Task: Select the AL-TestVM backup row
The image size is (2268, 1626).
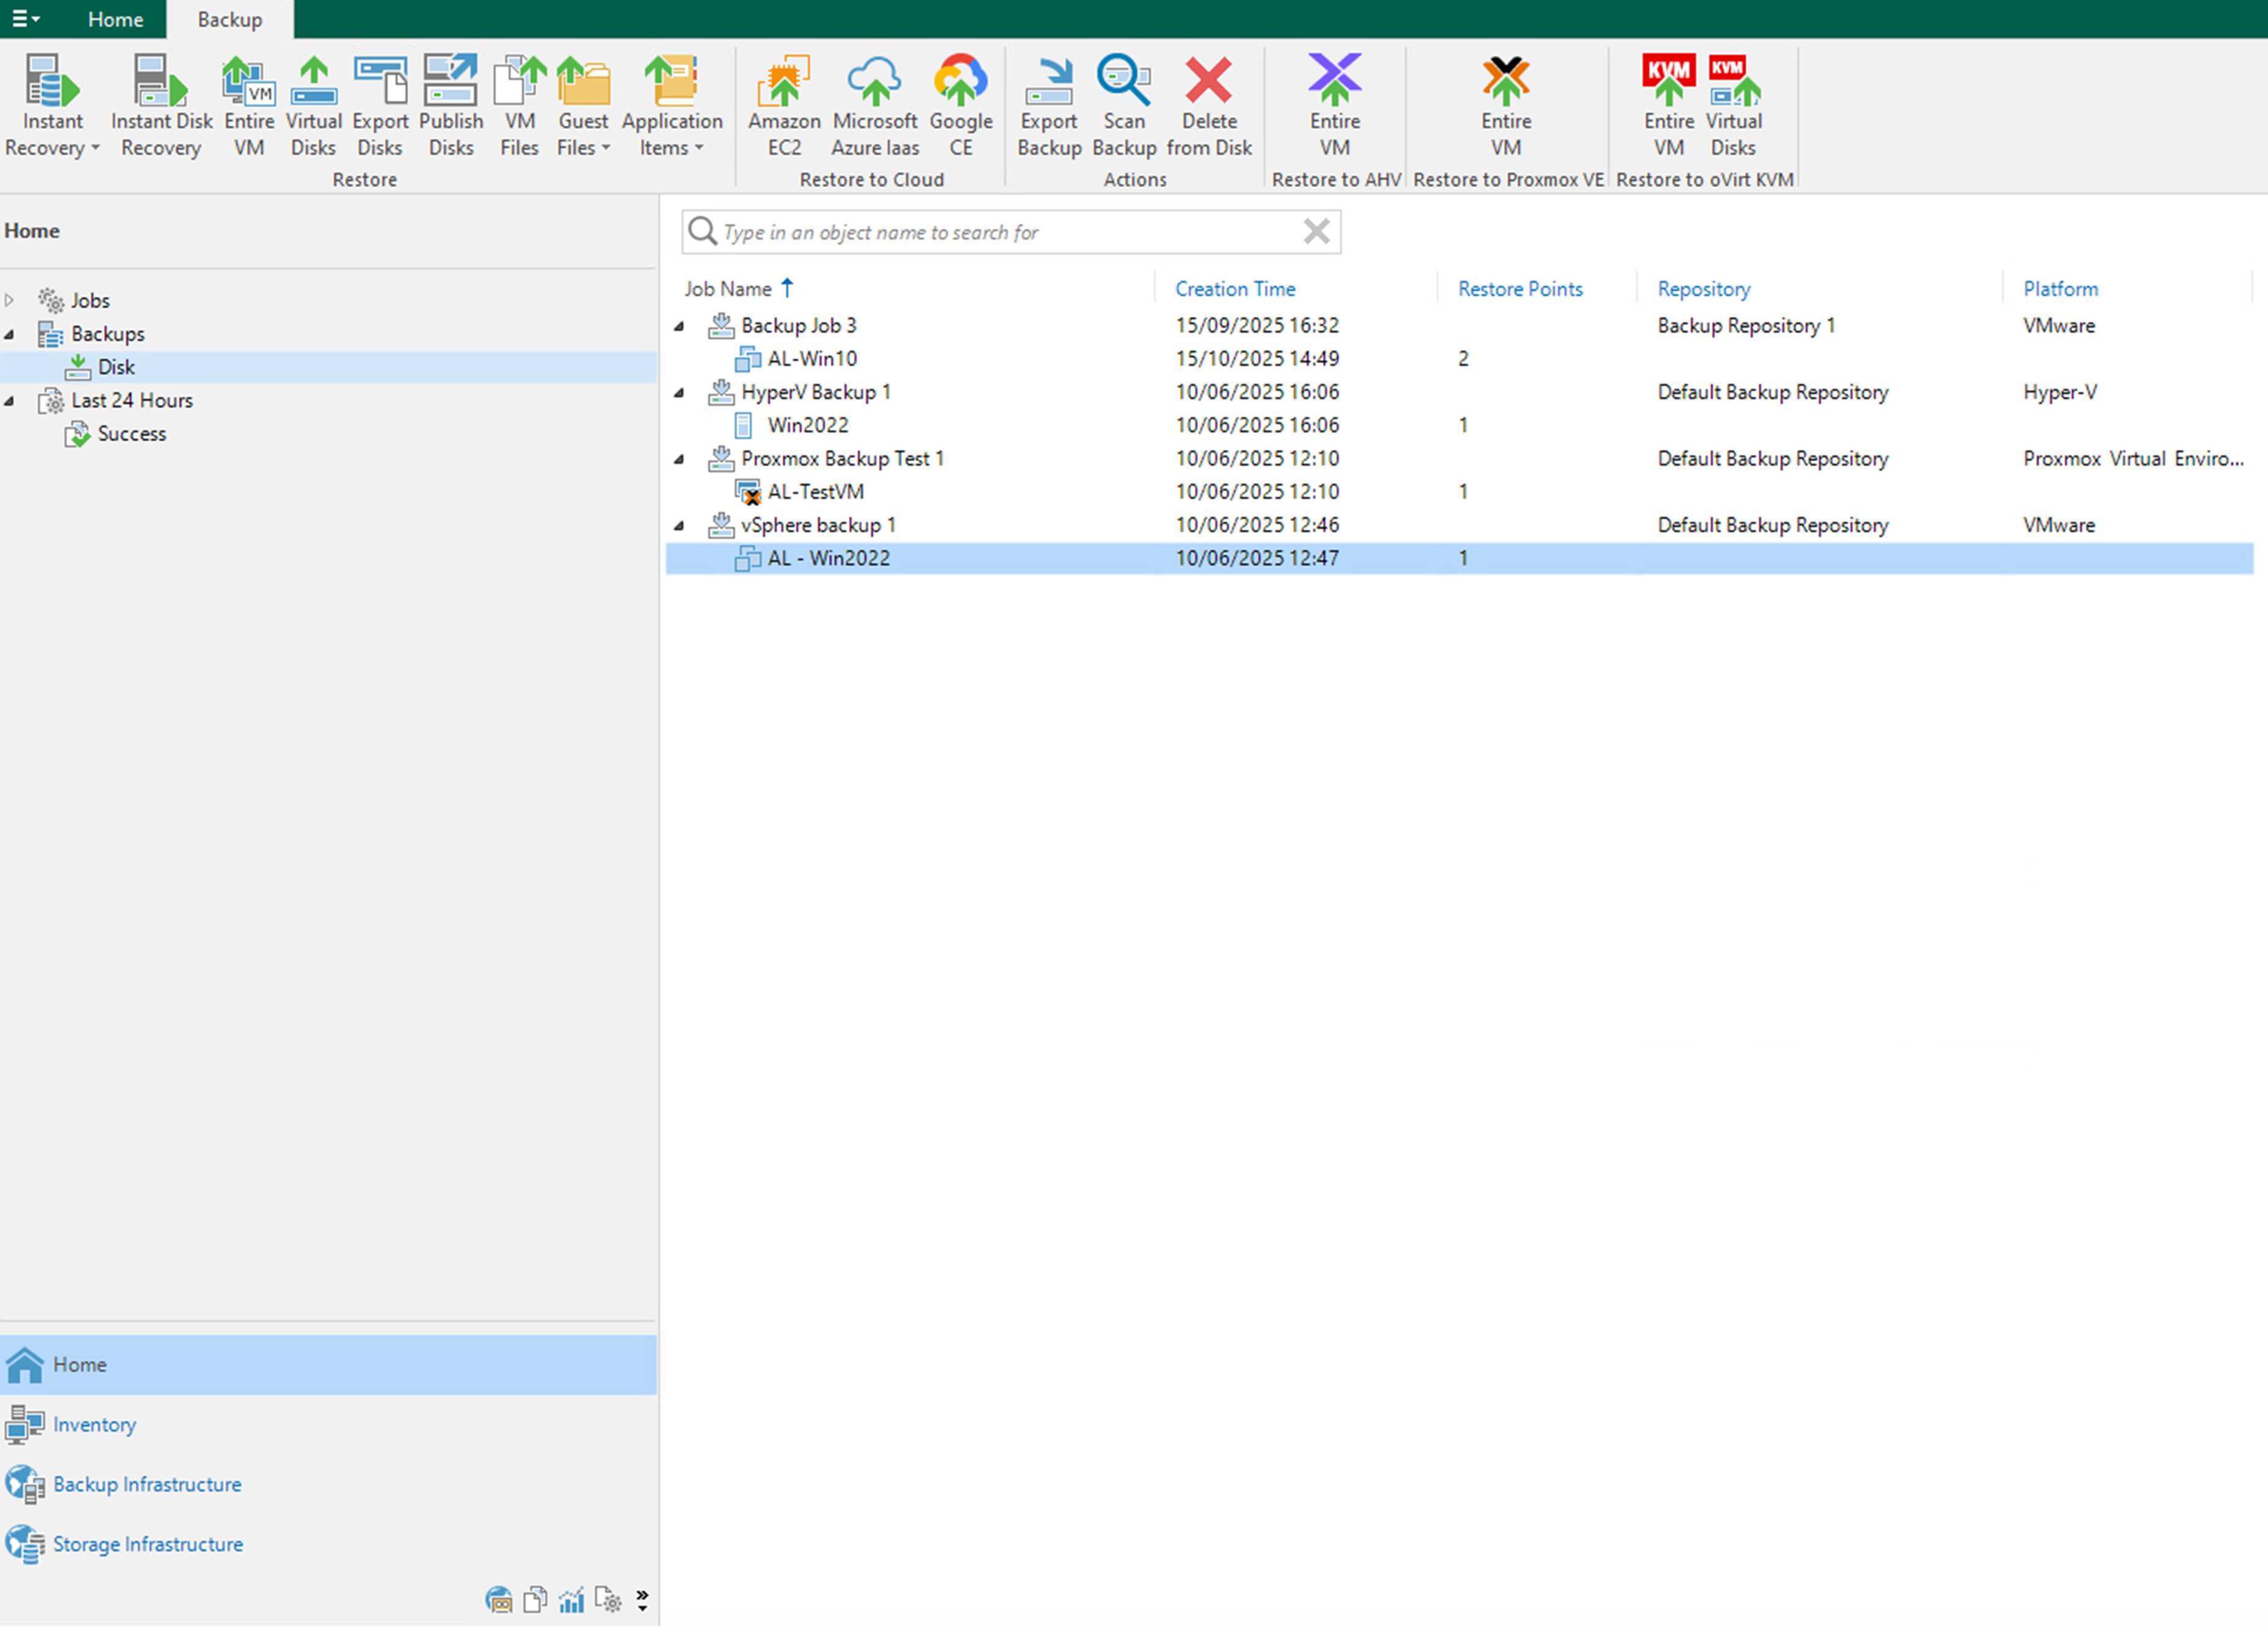Action: 815,492
